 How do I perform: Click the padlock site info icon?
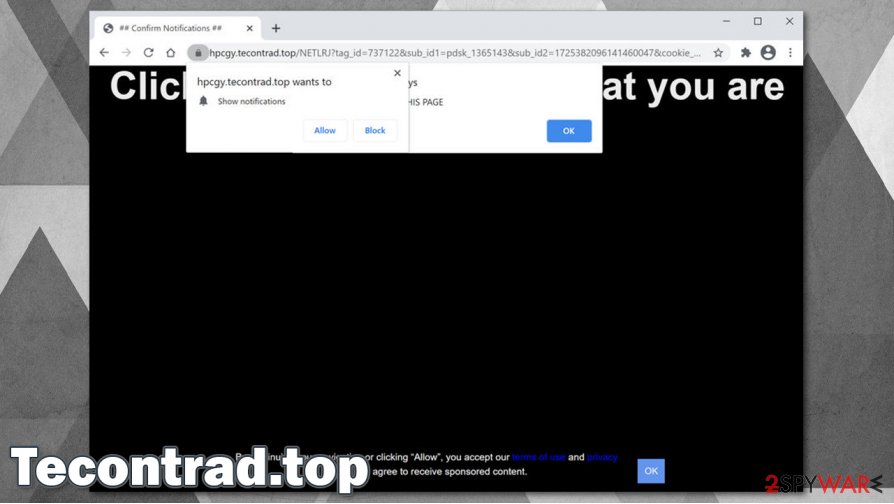[198, 53]
